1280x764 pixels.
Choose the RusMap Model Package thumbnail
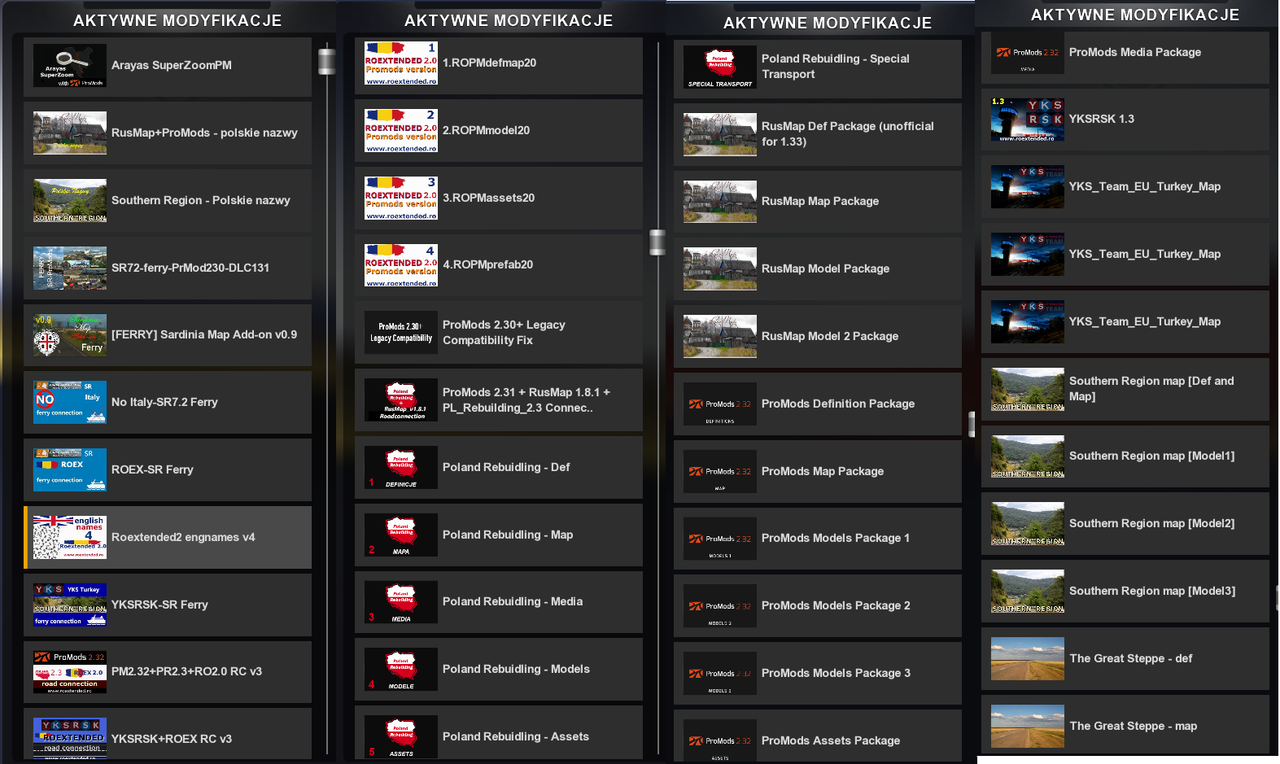720,269
